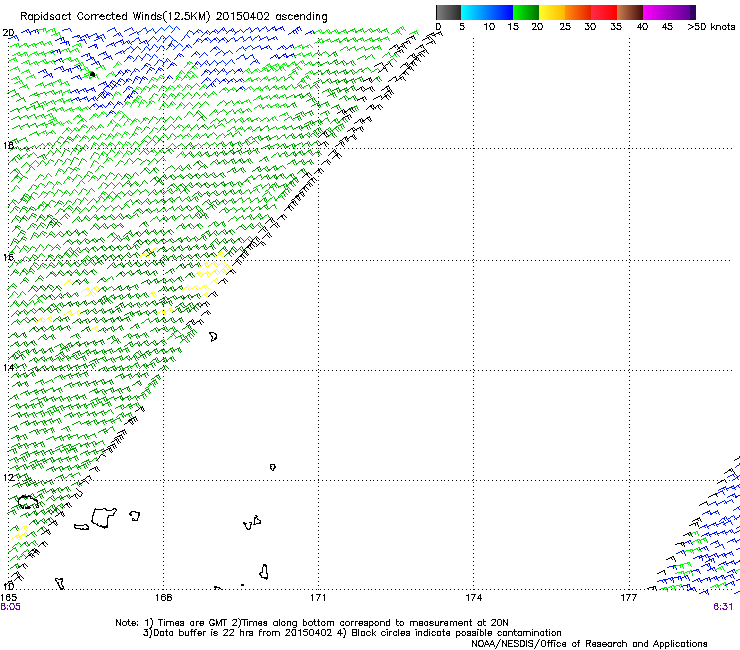Click the '25' legend scale value

[x=565, y=27]
